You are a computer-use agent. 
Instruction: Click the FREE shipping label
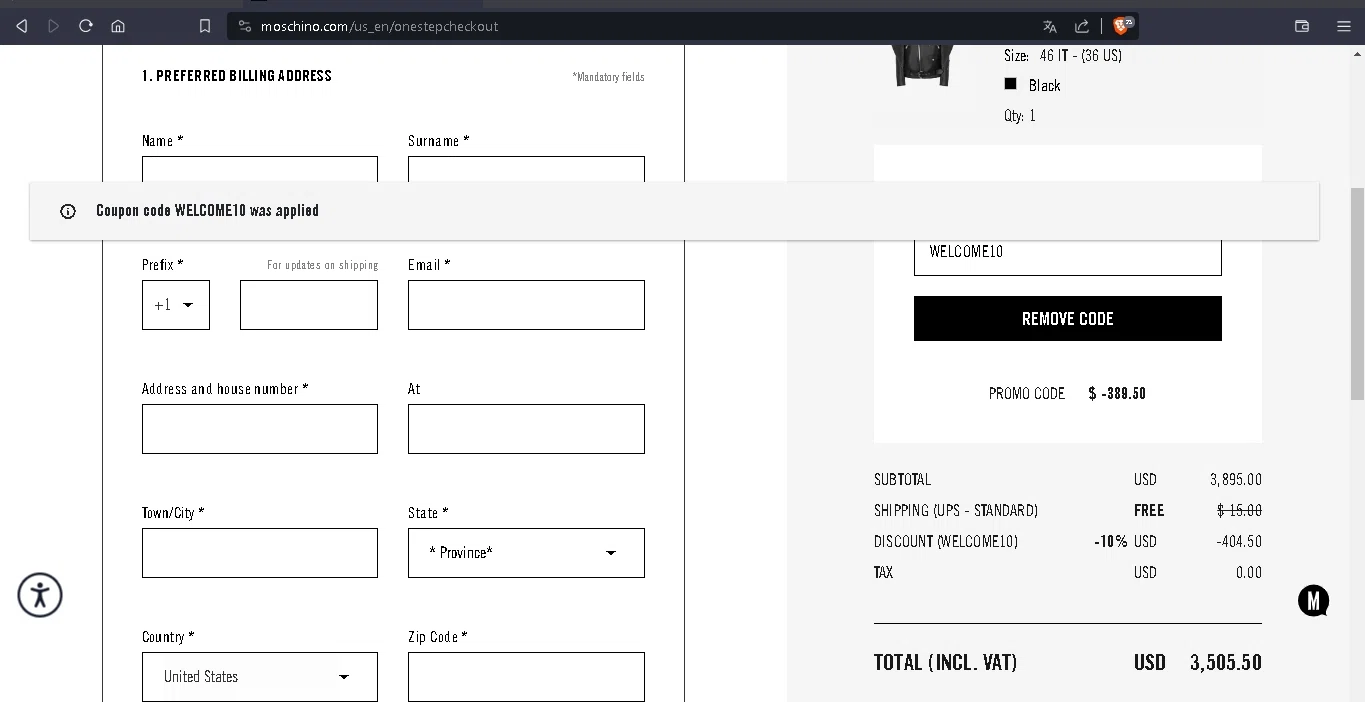click(x=1149, y=510)
